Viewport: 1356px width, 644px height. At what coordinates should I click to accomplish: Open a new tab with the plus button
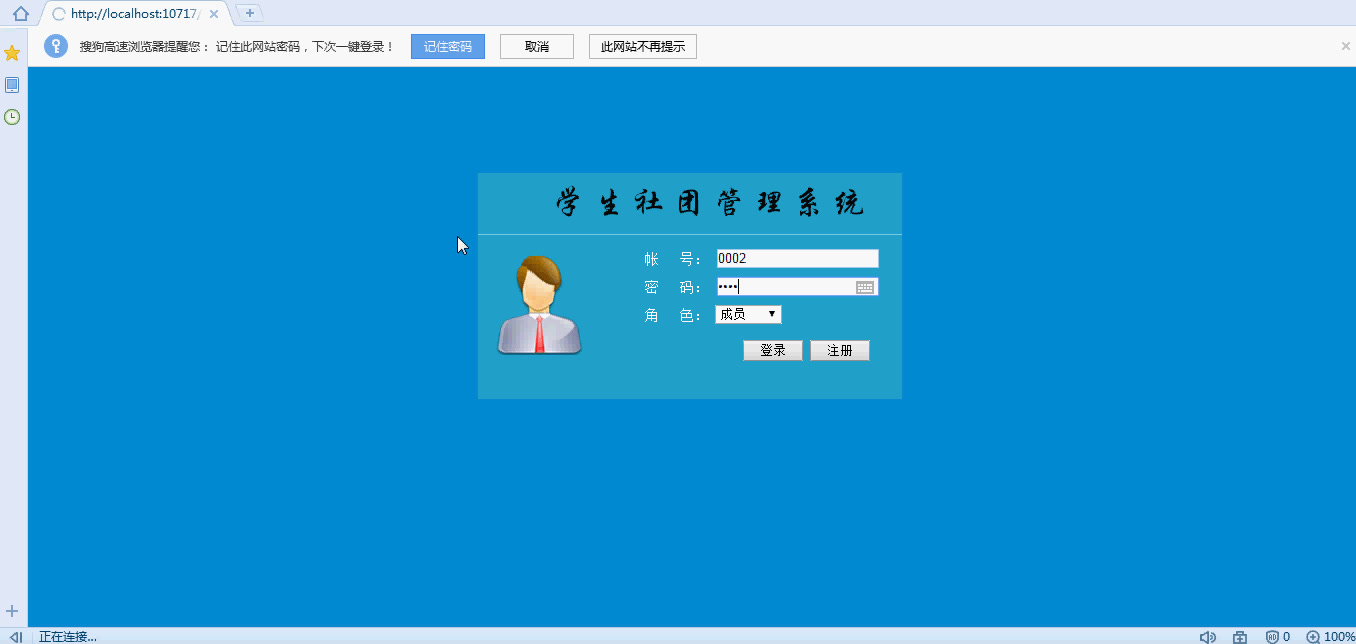[x=247, y=14]
